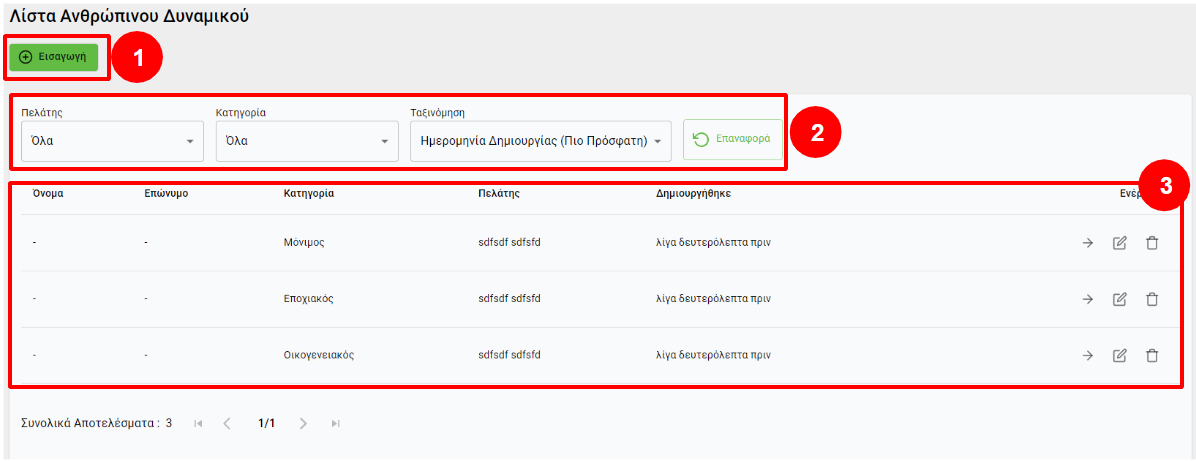
Task: Open details arrow for Μόνιμος row
Action: point(1088,243)
